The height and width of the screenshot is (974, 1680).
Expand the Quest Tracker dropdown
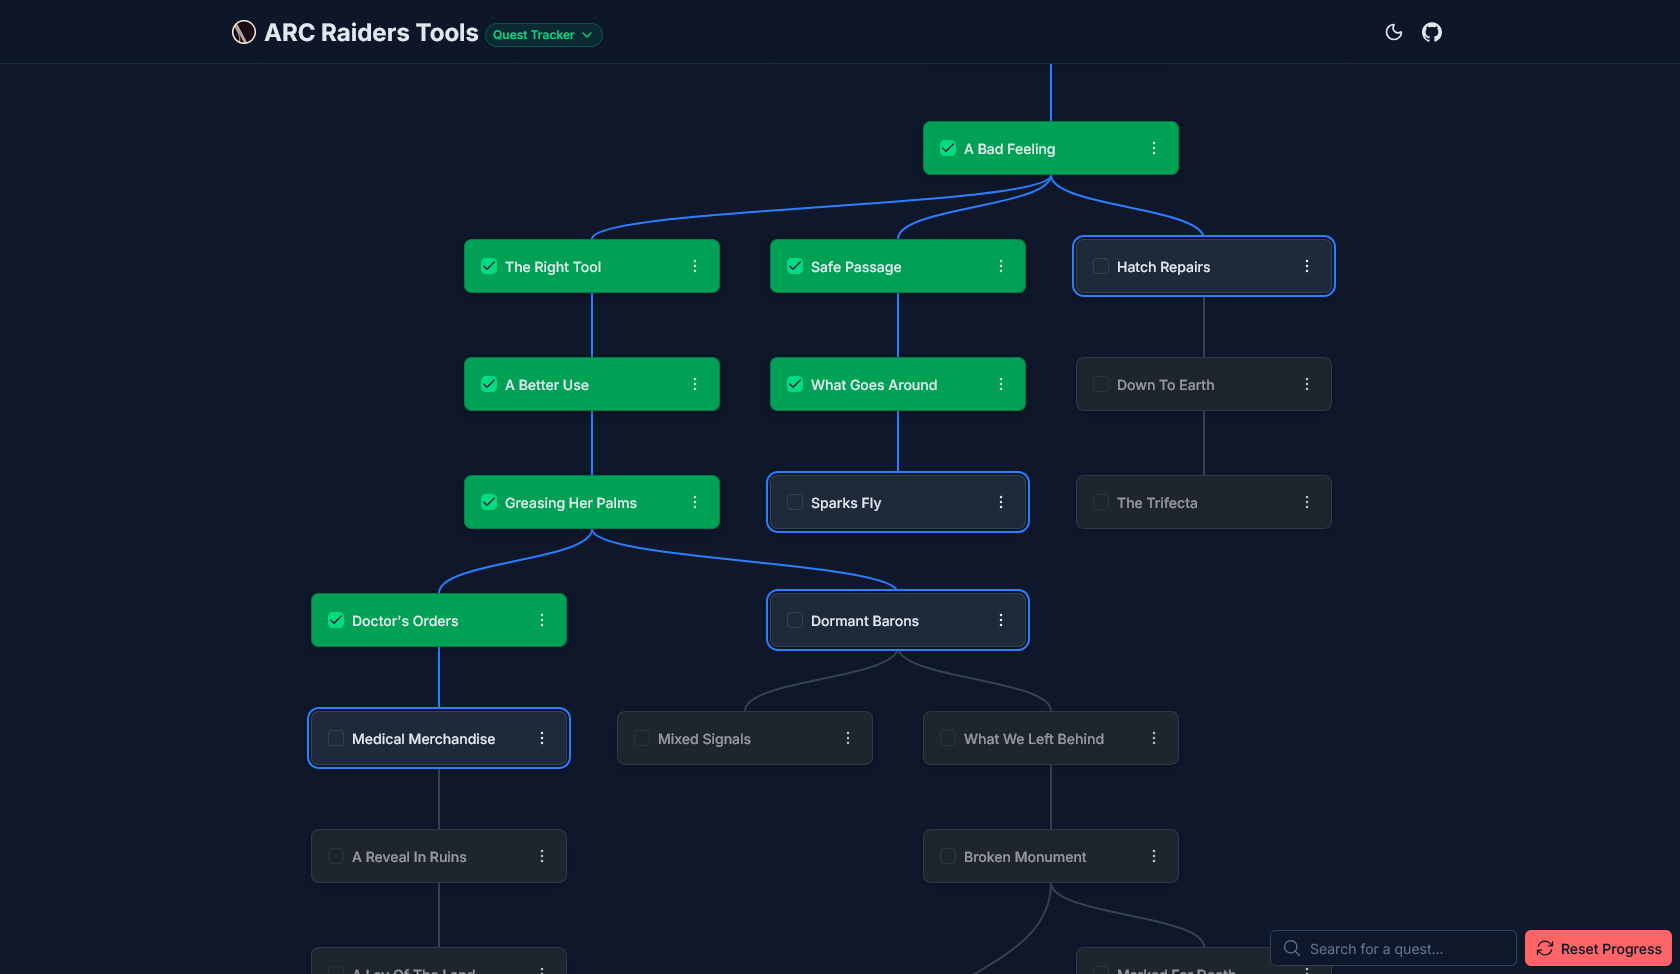pyautogui.click(x=543, y=34)
